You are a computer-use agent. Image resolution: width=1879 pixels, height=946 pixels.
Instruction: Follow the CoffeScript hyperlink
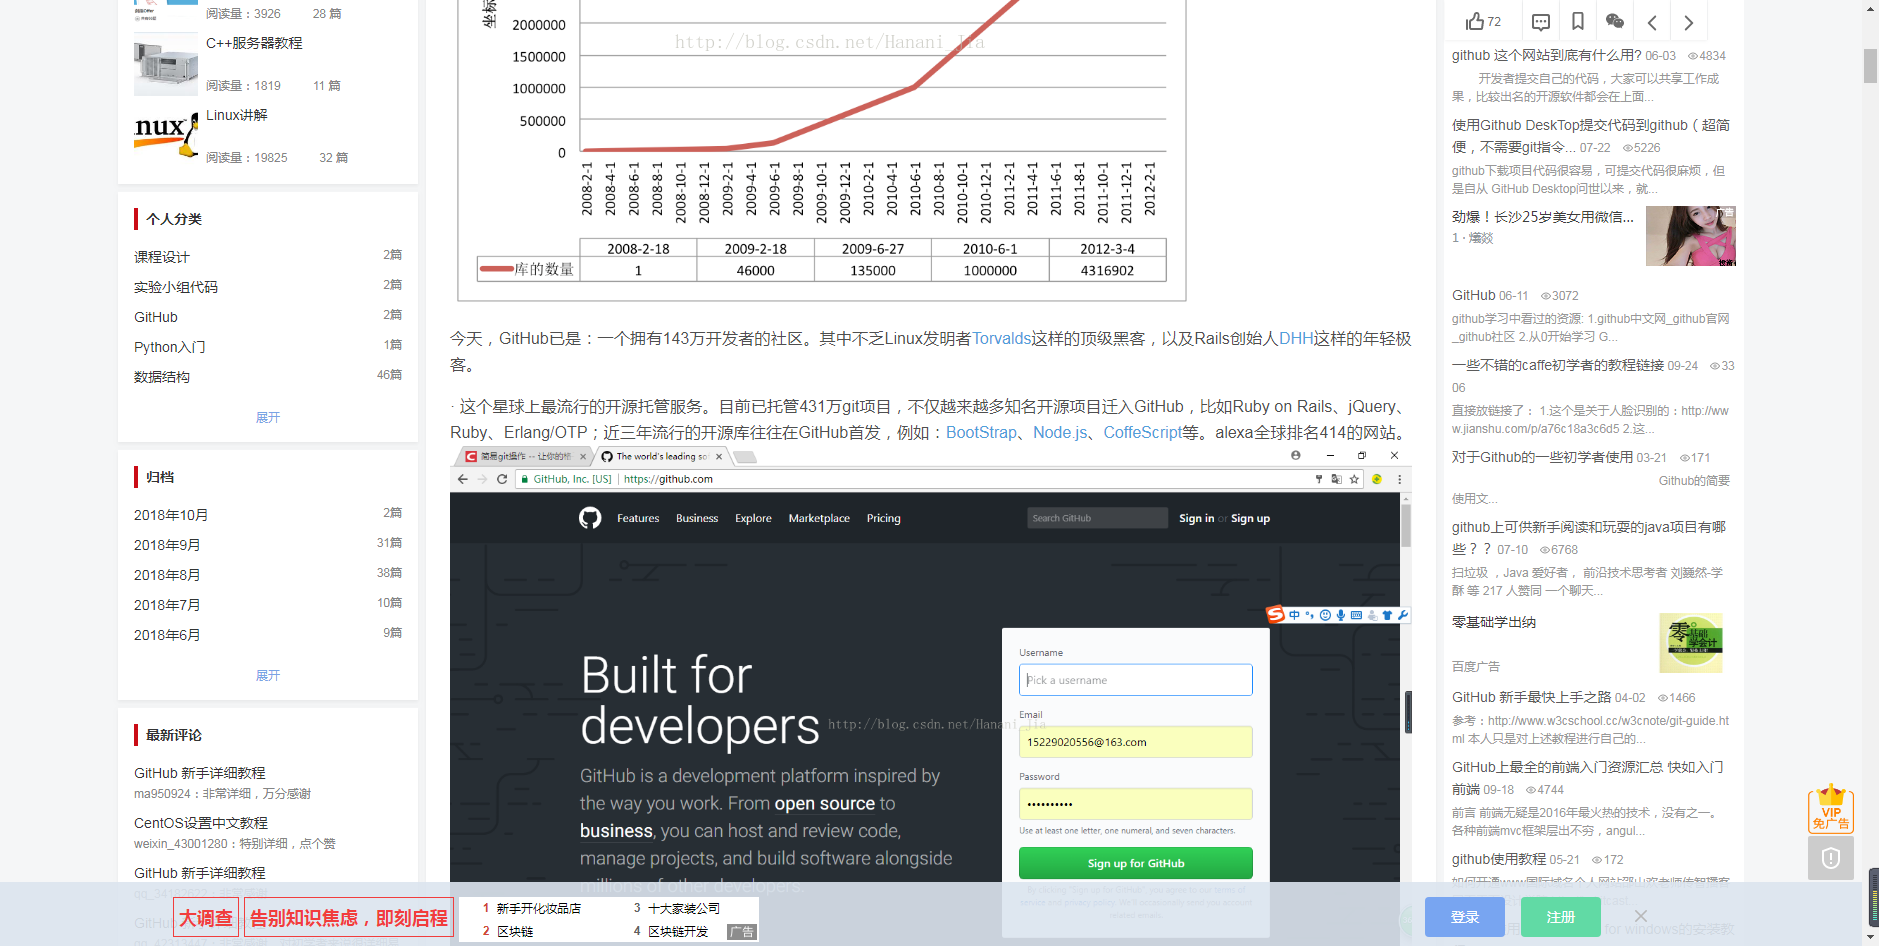pyautogui.click(x=1143, y=432)
